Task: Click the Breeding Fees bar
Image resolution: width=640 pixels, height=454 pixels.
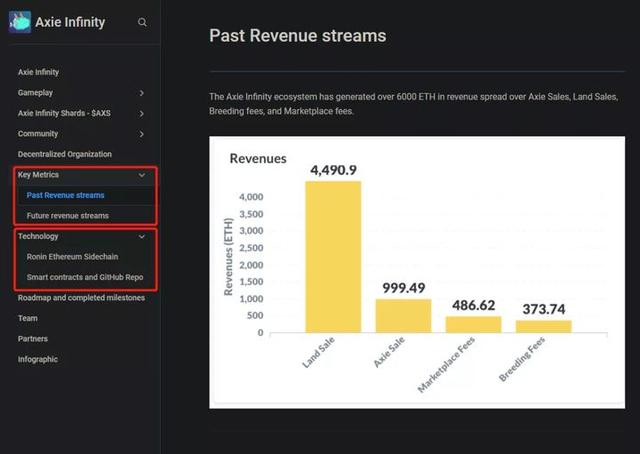Action: click(x=544, y=327)
